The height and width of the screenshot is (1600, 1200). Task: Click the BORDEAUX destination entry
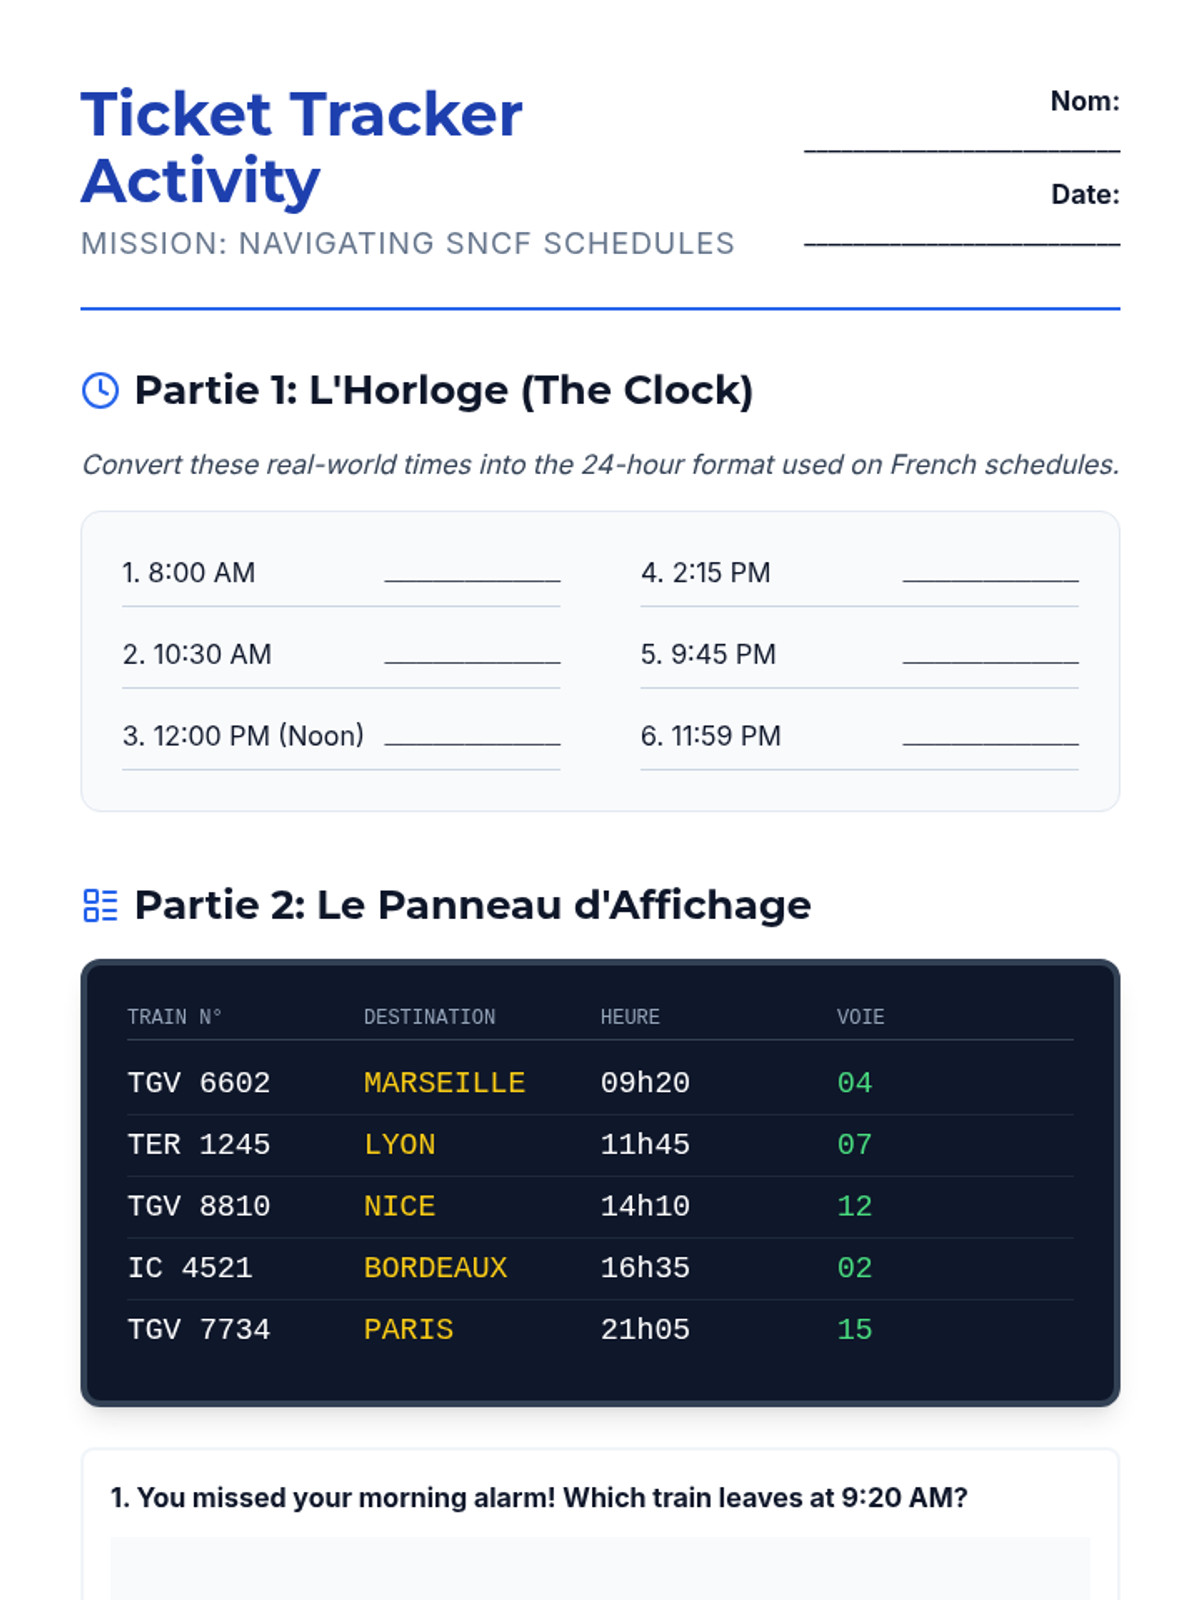click(435, 1268)
